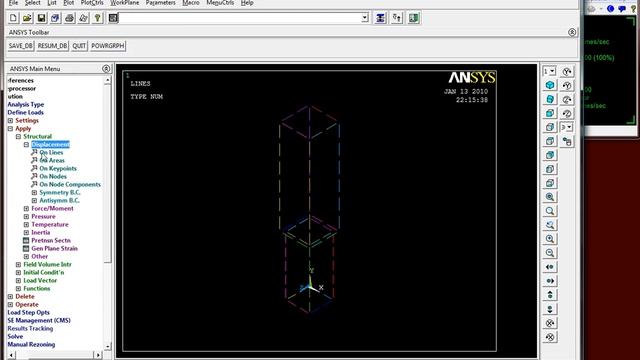This screenshot has height=360, width=640.
Task: Expand the Field Volume Intr node
Action: click(x=18, y=264)
